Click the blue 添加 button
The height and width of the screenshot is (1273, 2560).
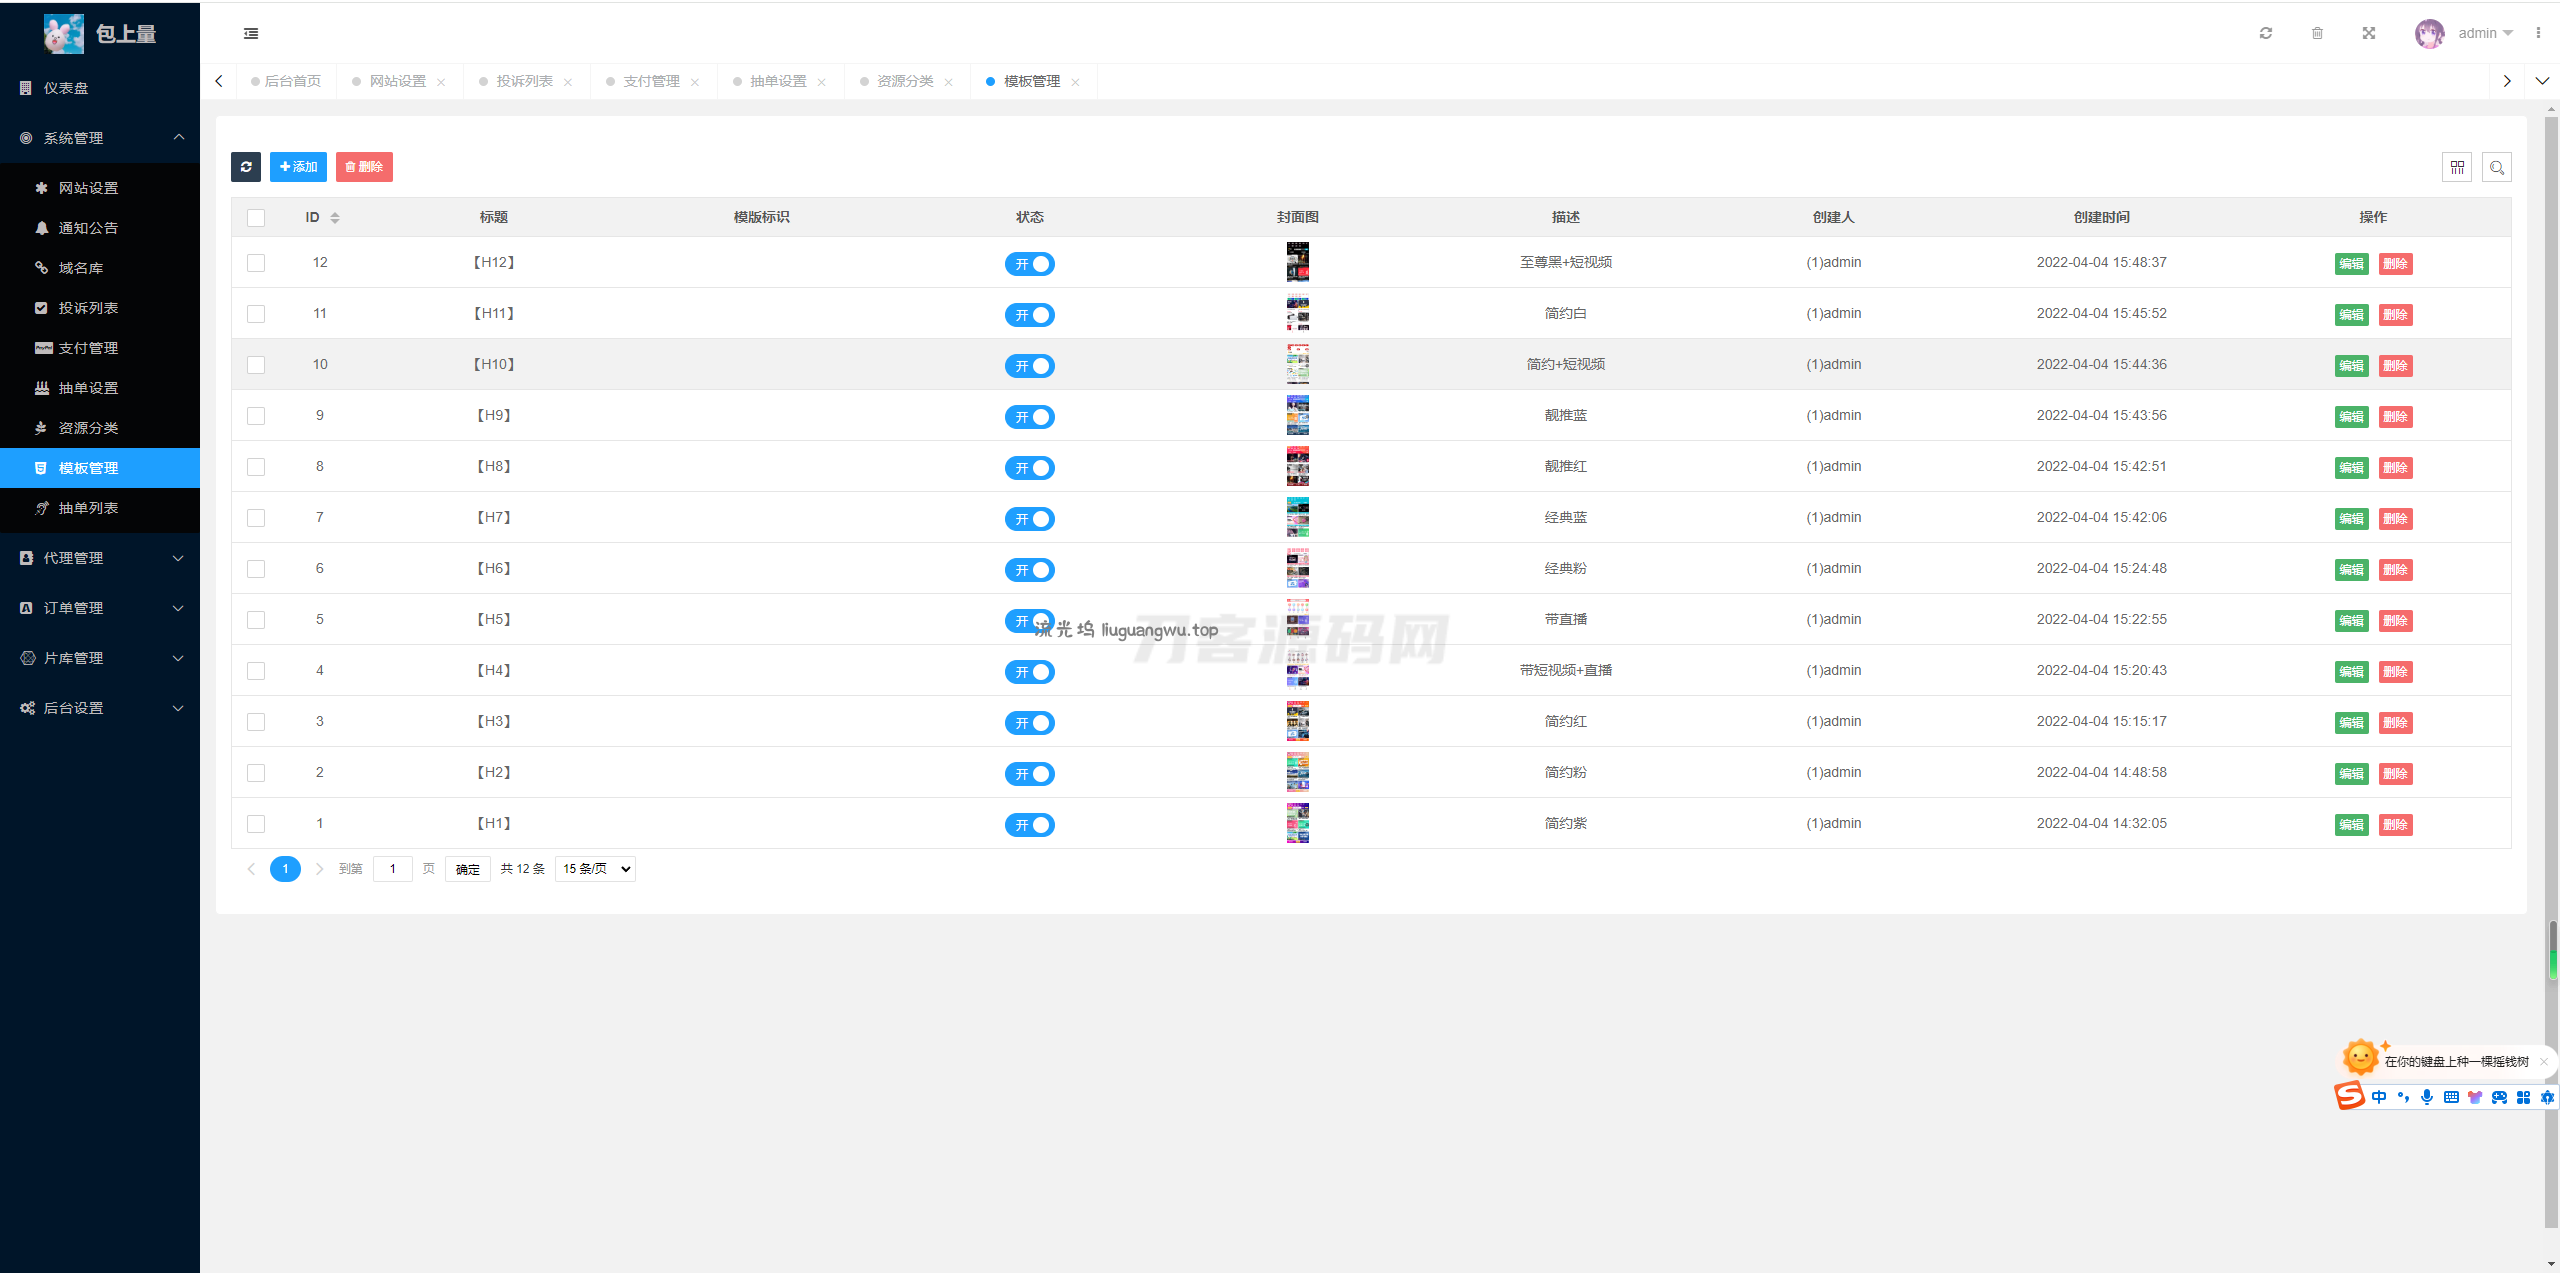coord(298,167)
